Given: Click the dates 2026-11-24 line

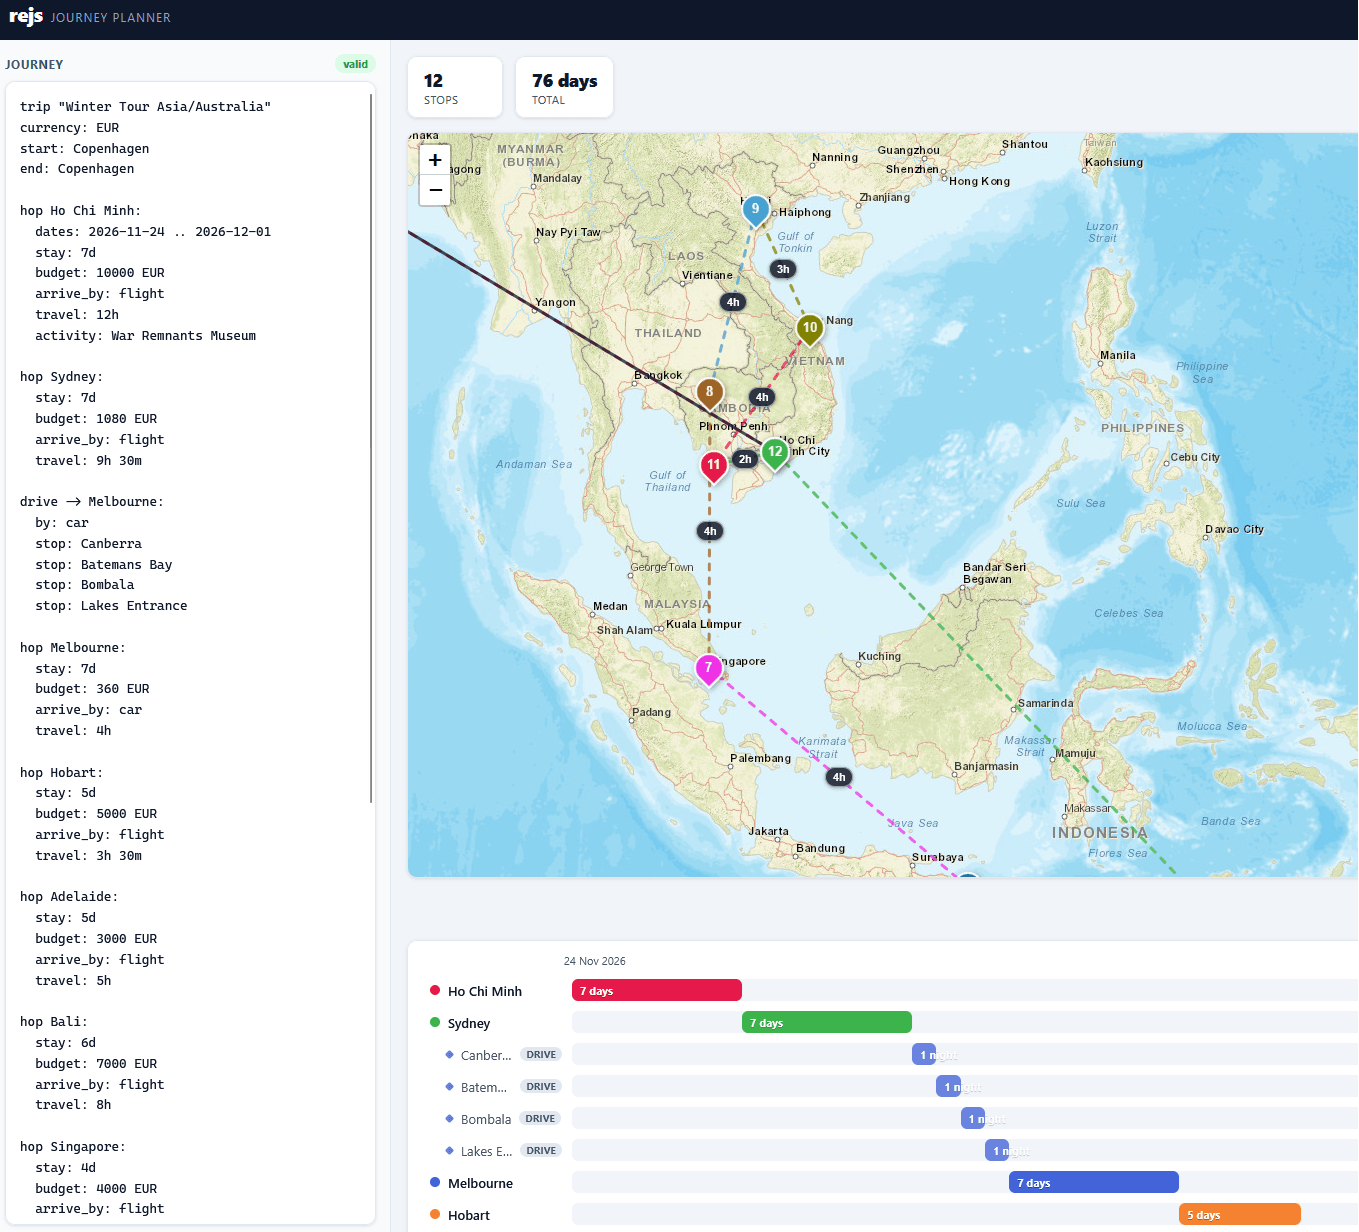Looking at the screenshot, I should coord(153,232).
